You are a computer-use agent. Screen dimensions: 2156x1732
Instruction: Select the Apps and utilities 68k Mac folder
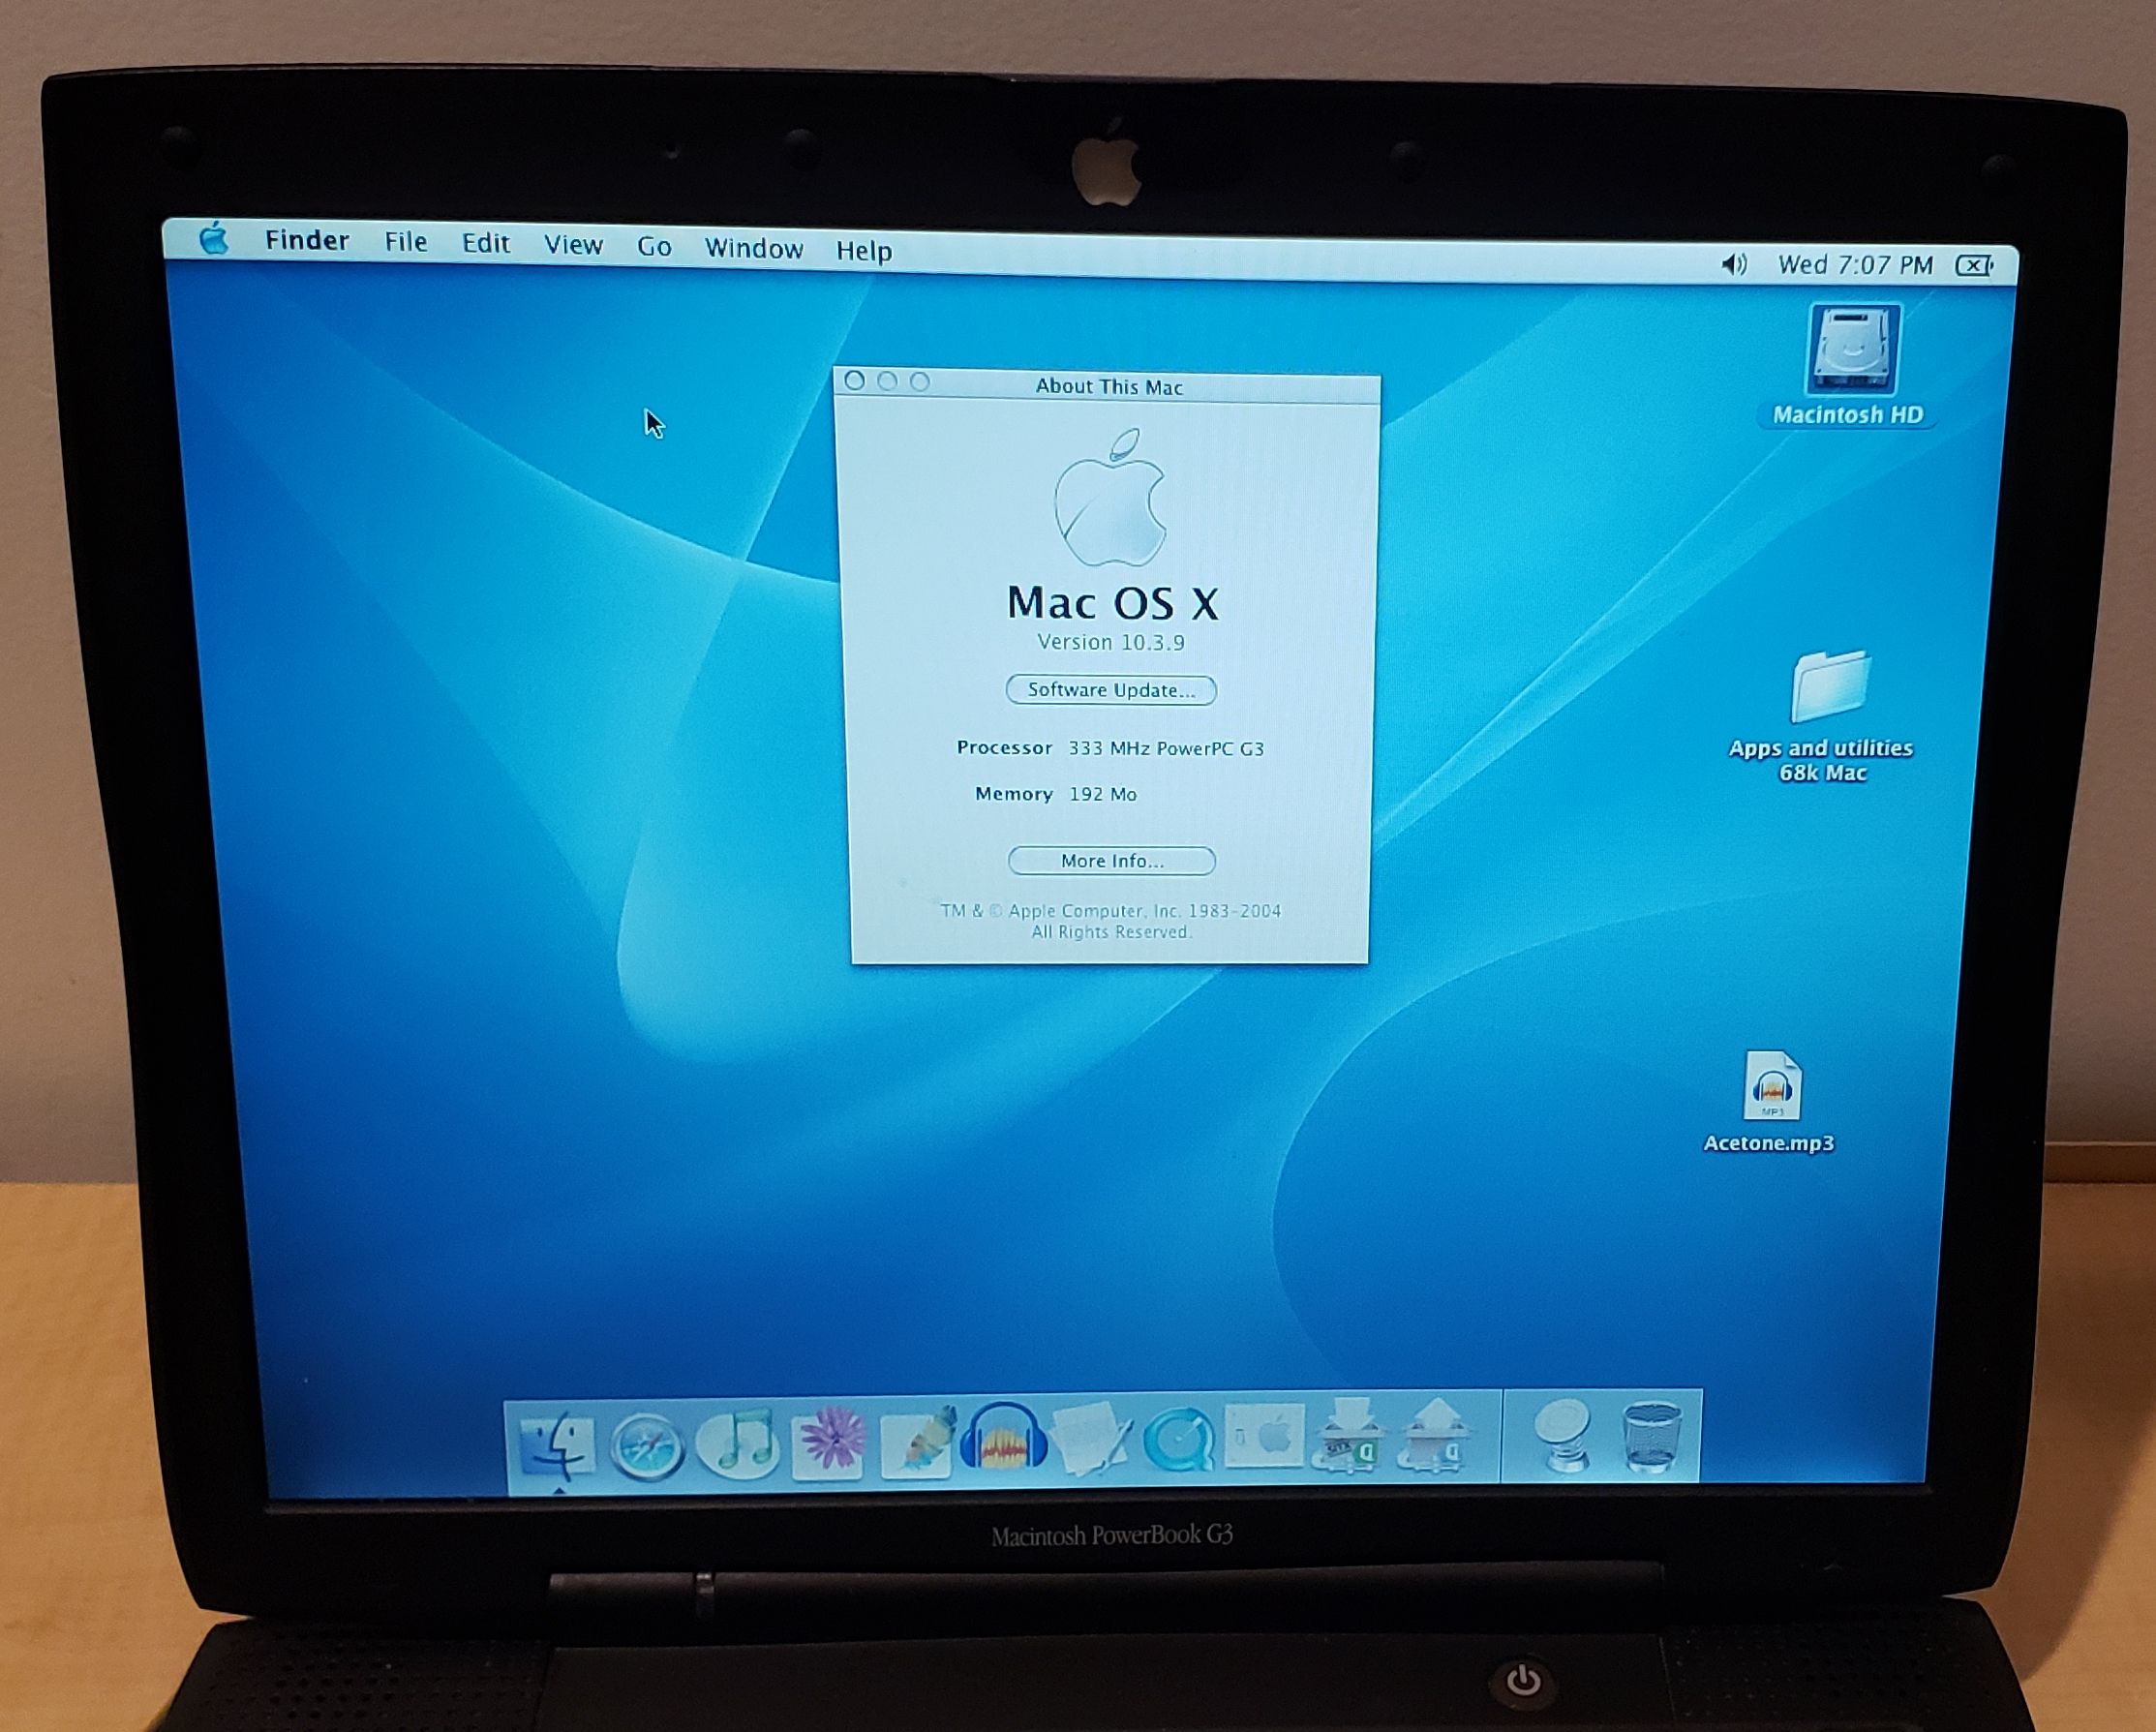(1829, 686)
